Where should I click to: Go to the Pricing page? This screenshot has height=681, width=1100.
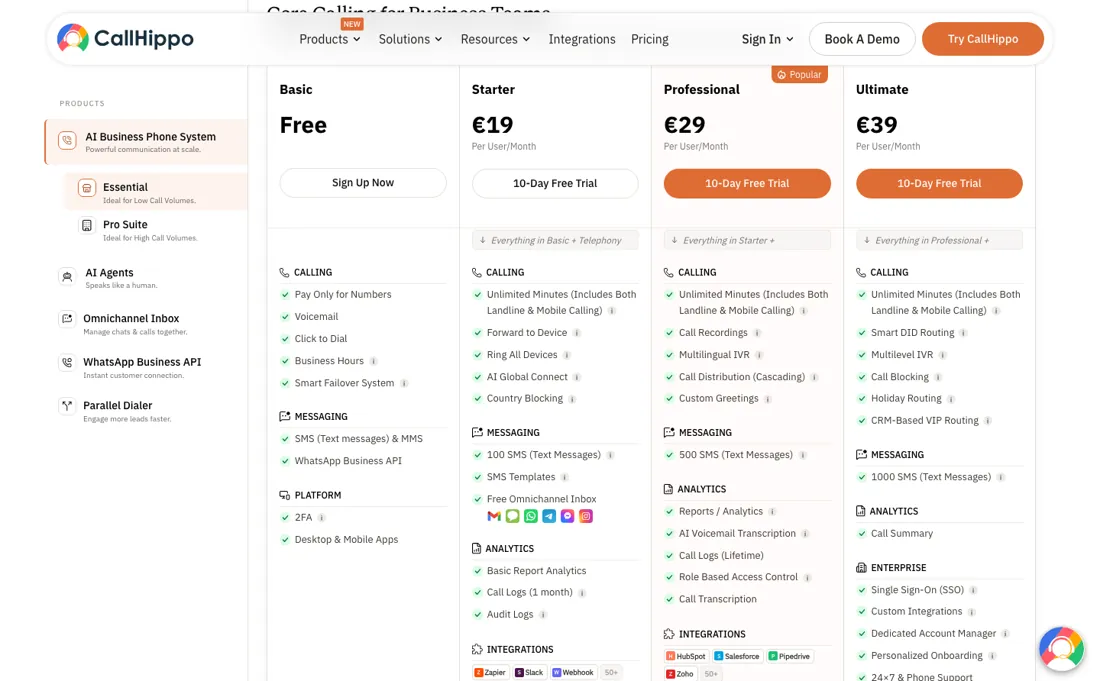[650, 39]
